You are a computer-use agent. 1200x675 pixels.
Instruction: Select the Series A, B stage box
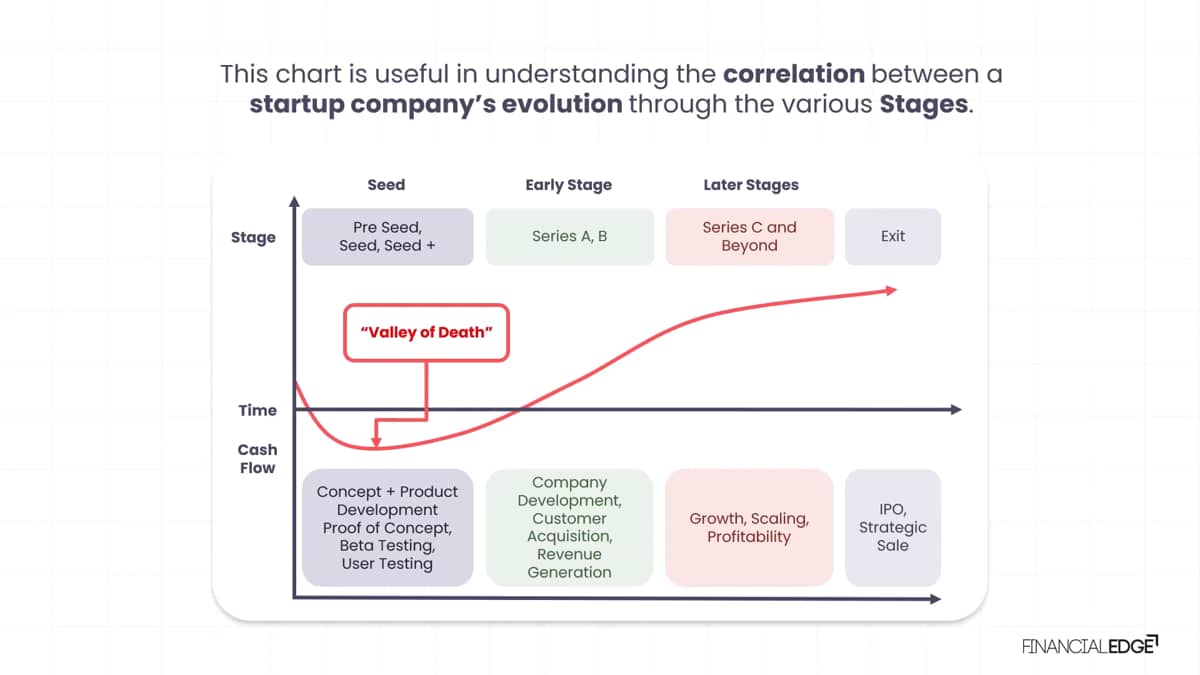(x=570, y=237)
